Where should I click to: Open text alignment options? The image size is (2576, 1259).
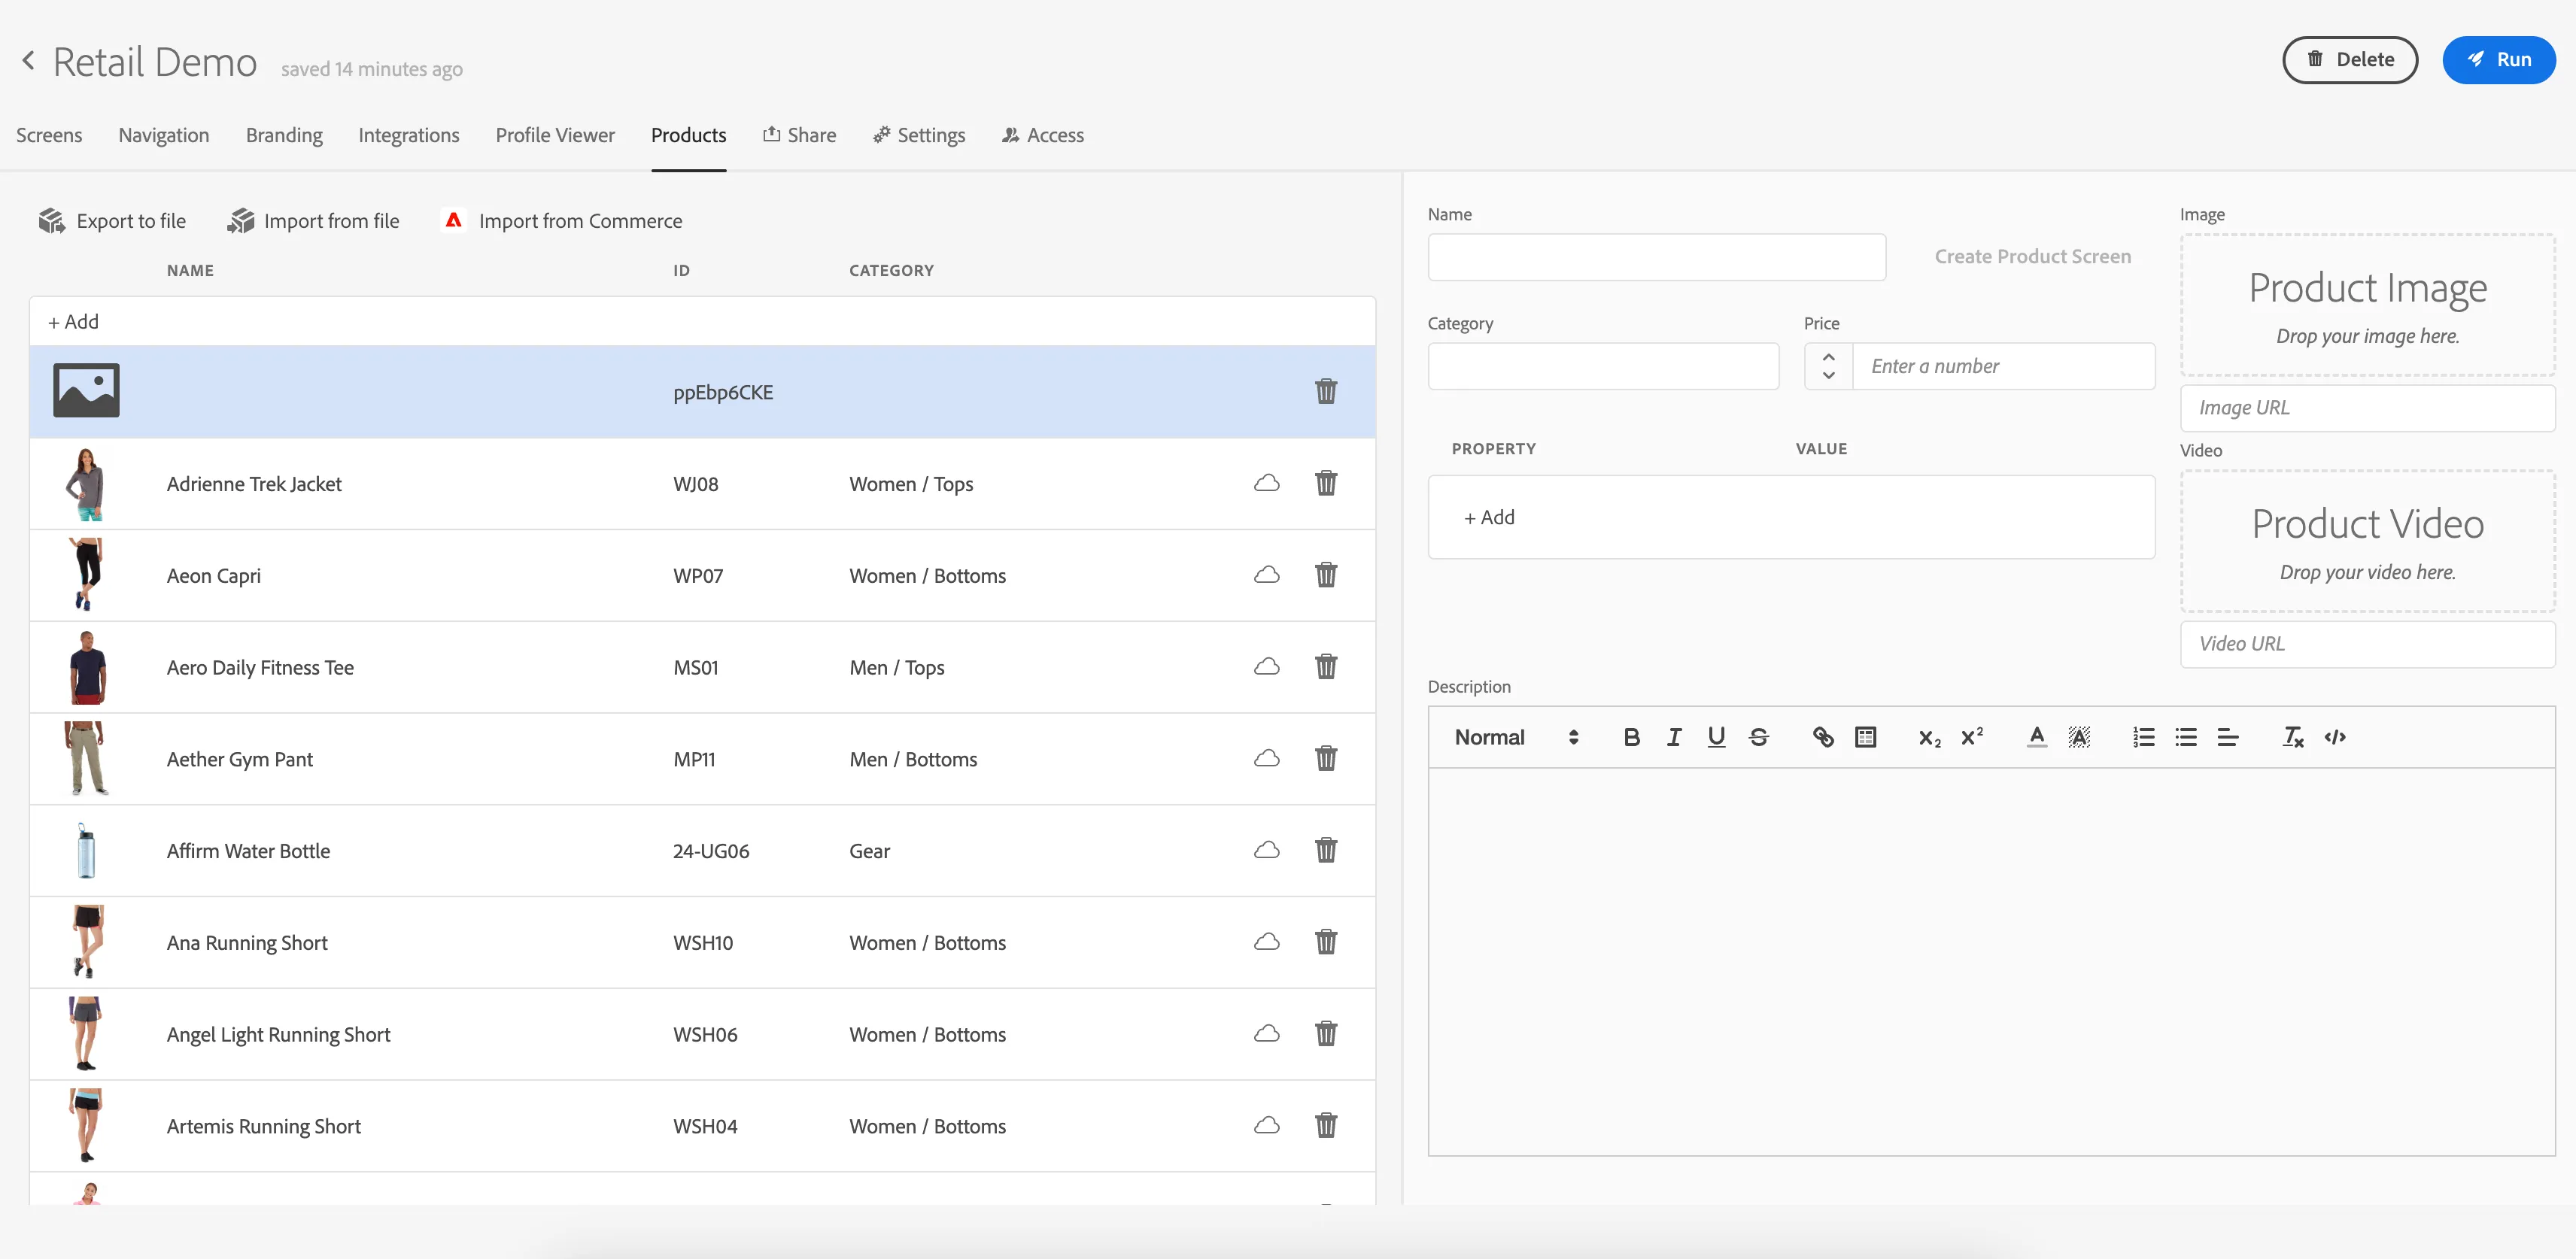[2227, 737]
